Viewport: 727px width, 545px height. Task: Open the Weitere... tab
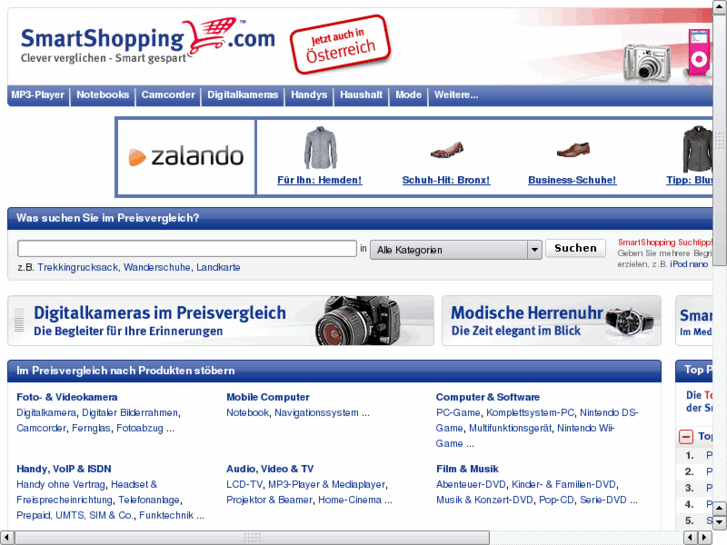click(456, 95)
